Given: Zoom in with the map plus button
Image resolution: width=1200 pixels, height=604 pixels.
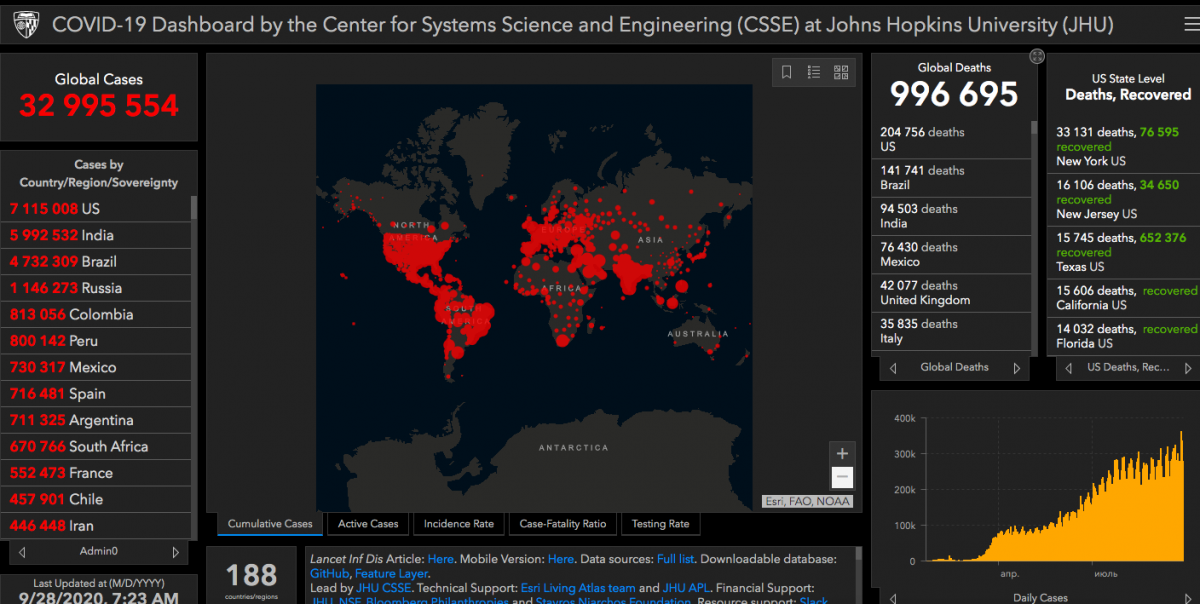Looking at the screenshot, I should pos(842,454).
